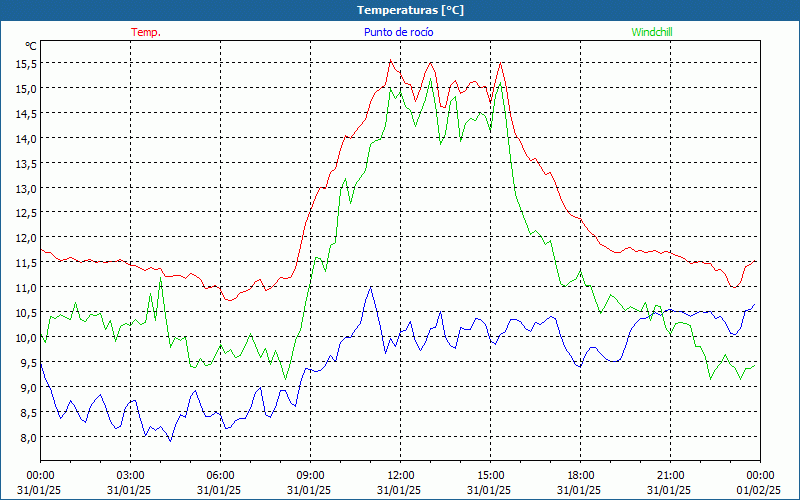Select the 06:00 time axis label
Screen dimensions: 800x500
pyautogui.click(x=221, y=475)
